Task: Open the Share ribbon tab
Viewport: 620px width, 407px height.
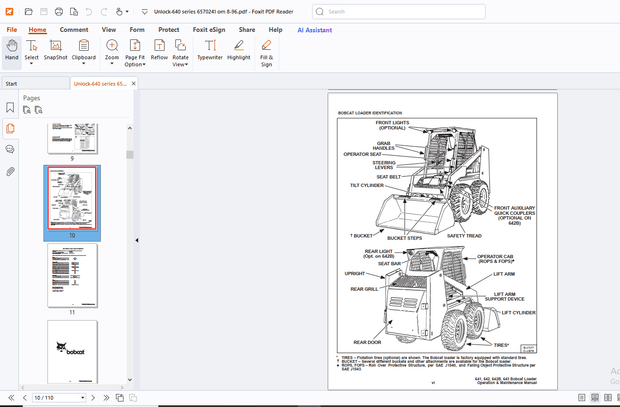Action: coord(247,30)
